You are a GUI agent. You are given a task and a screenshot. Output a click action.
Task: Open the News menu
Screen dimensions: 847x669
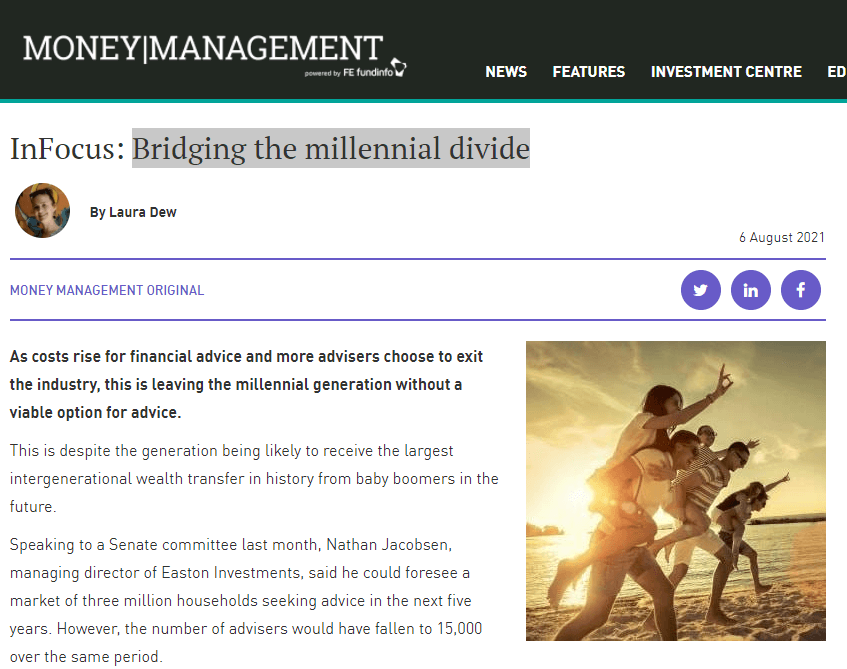[506, 72]
